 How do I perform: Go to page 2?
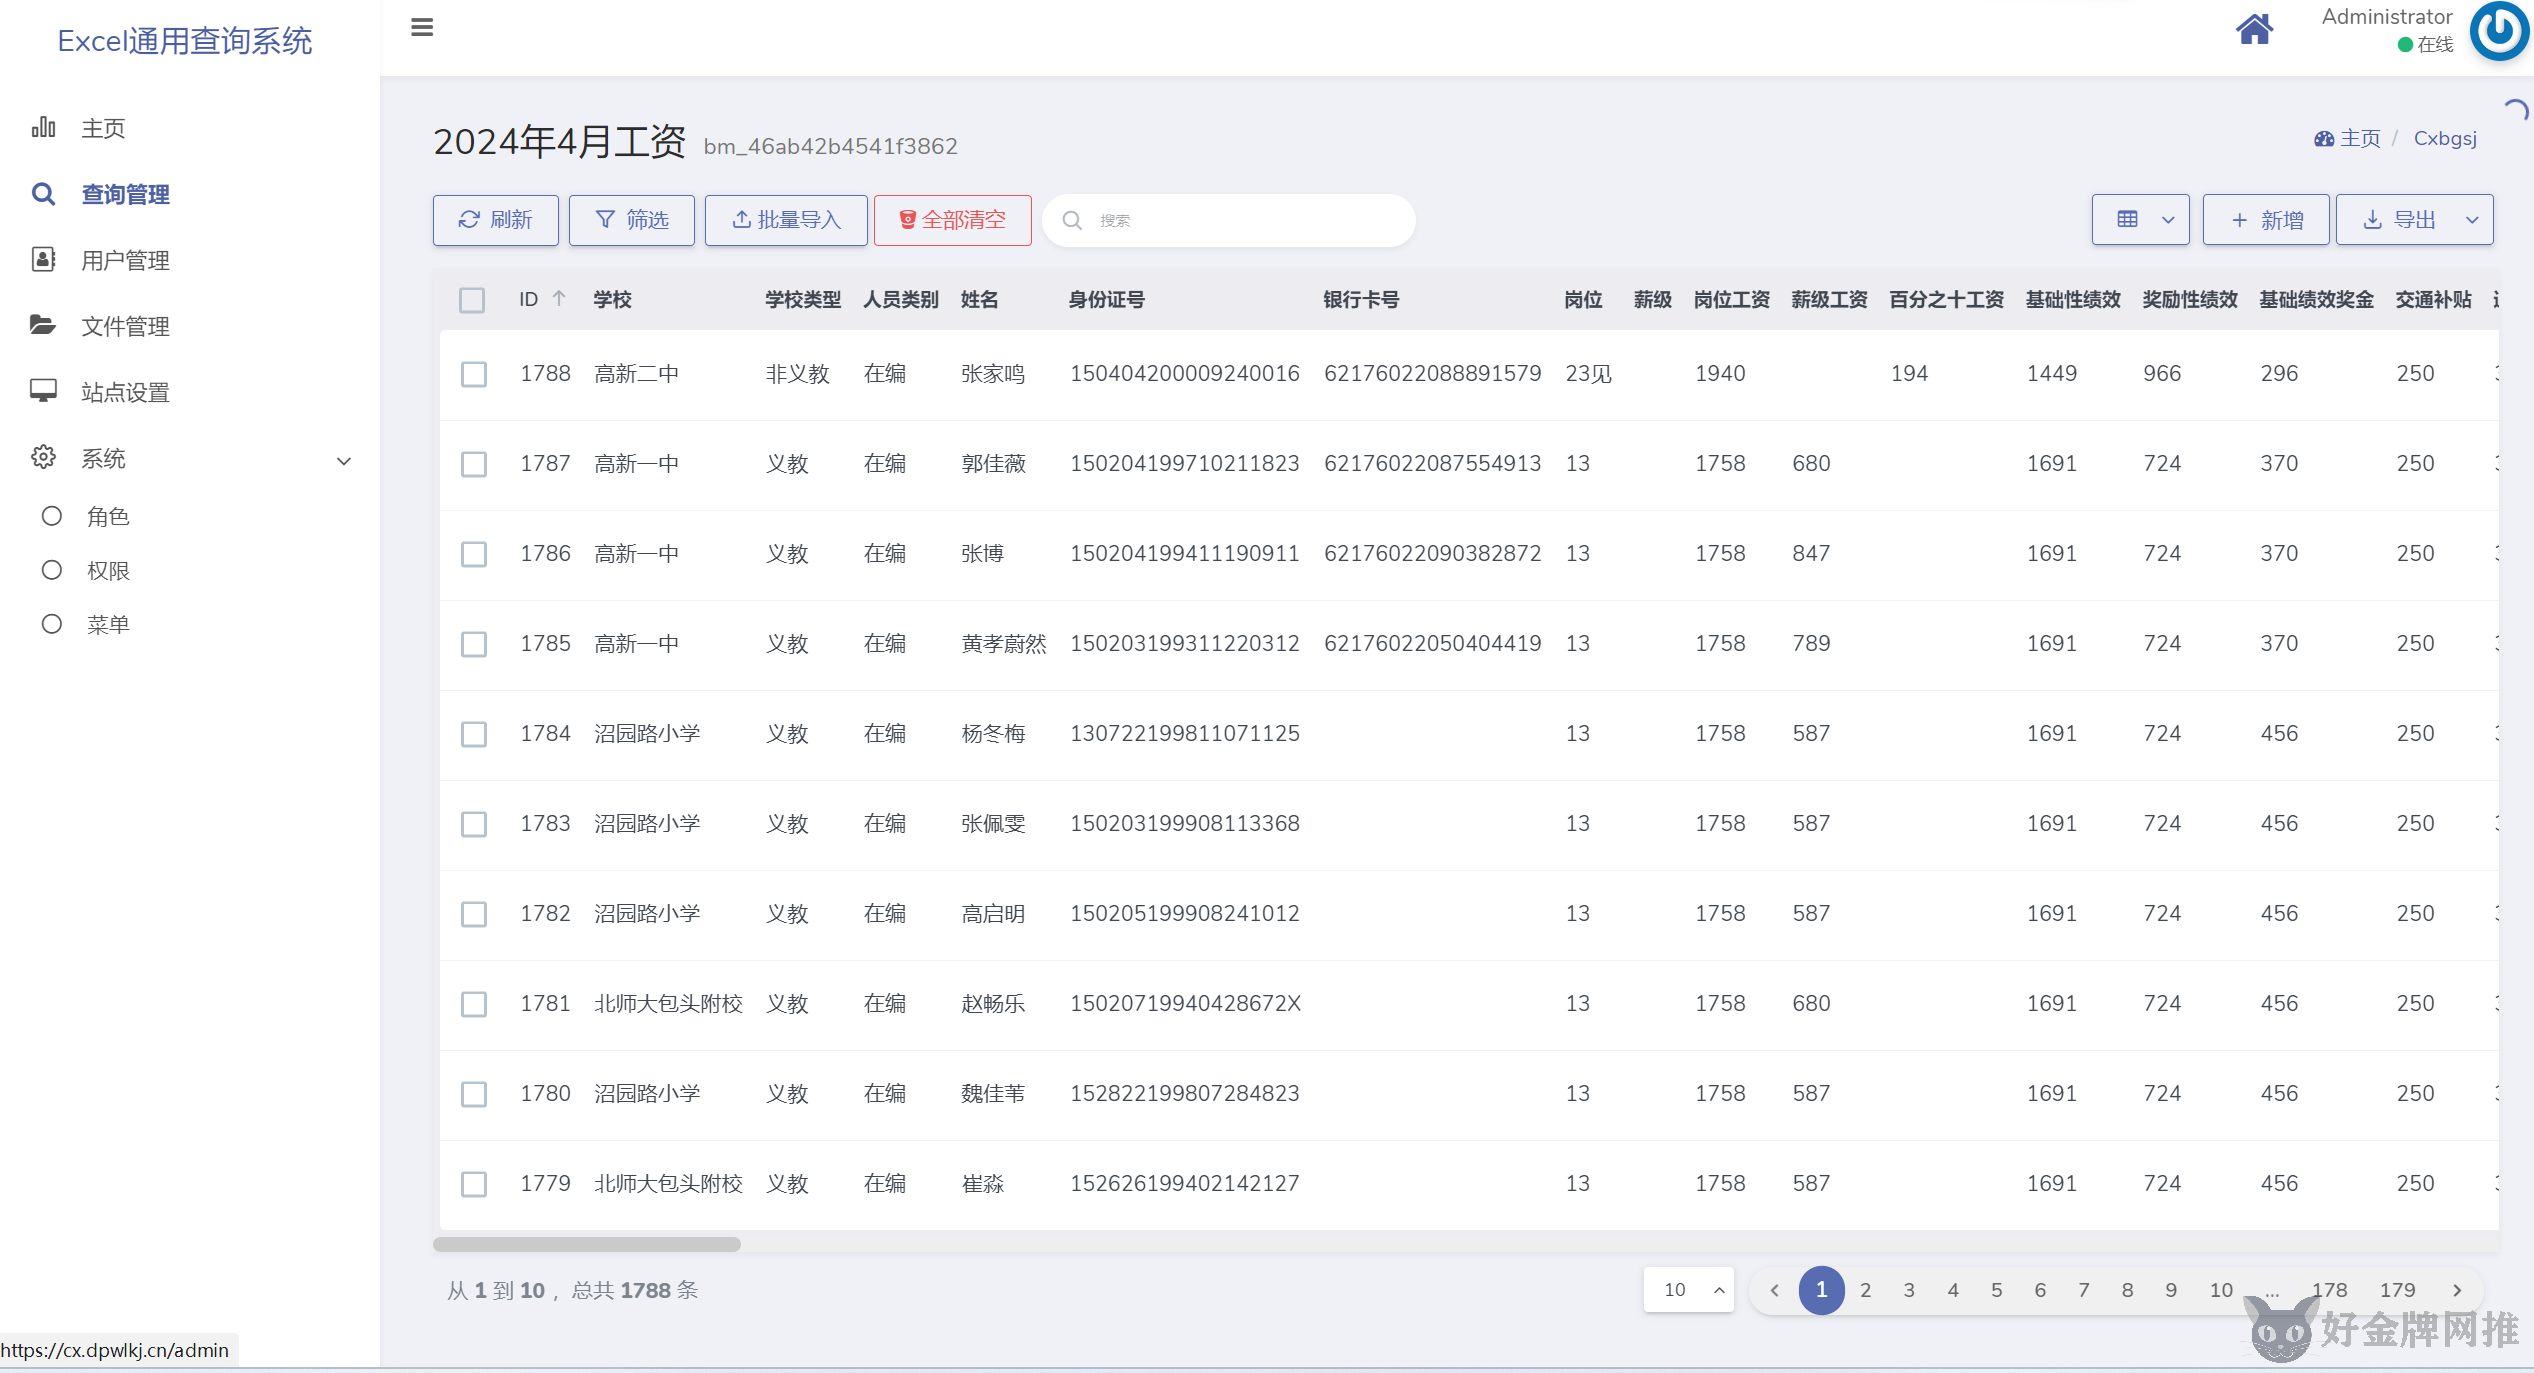pos(1865,1290)
